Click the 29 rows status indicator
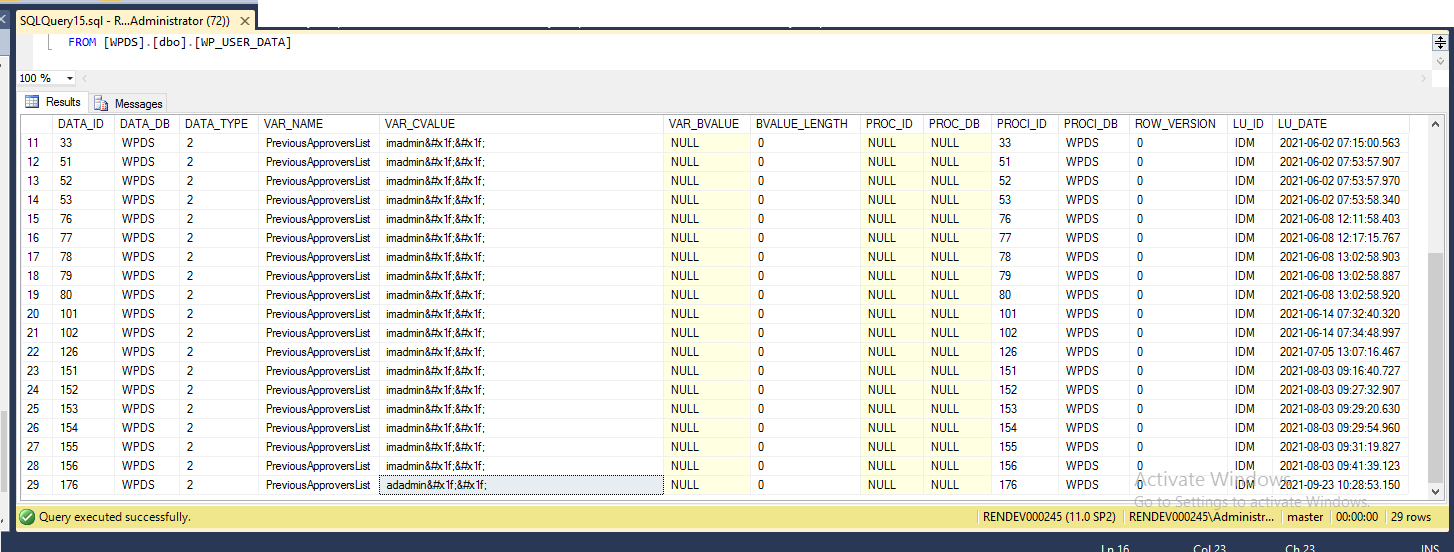This screenshot has height=552, width=1454. pos(1413,517)
